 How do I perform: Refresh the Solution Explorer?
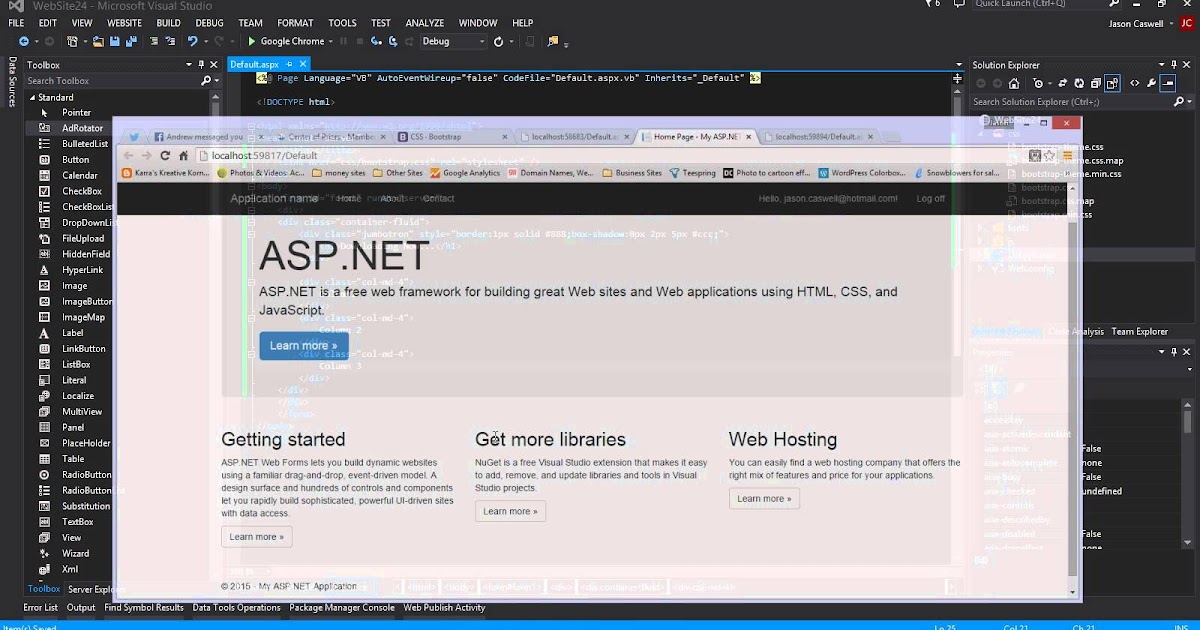tap(1079, 83)
